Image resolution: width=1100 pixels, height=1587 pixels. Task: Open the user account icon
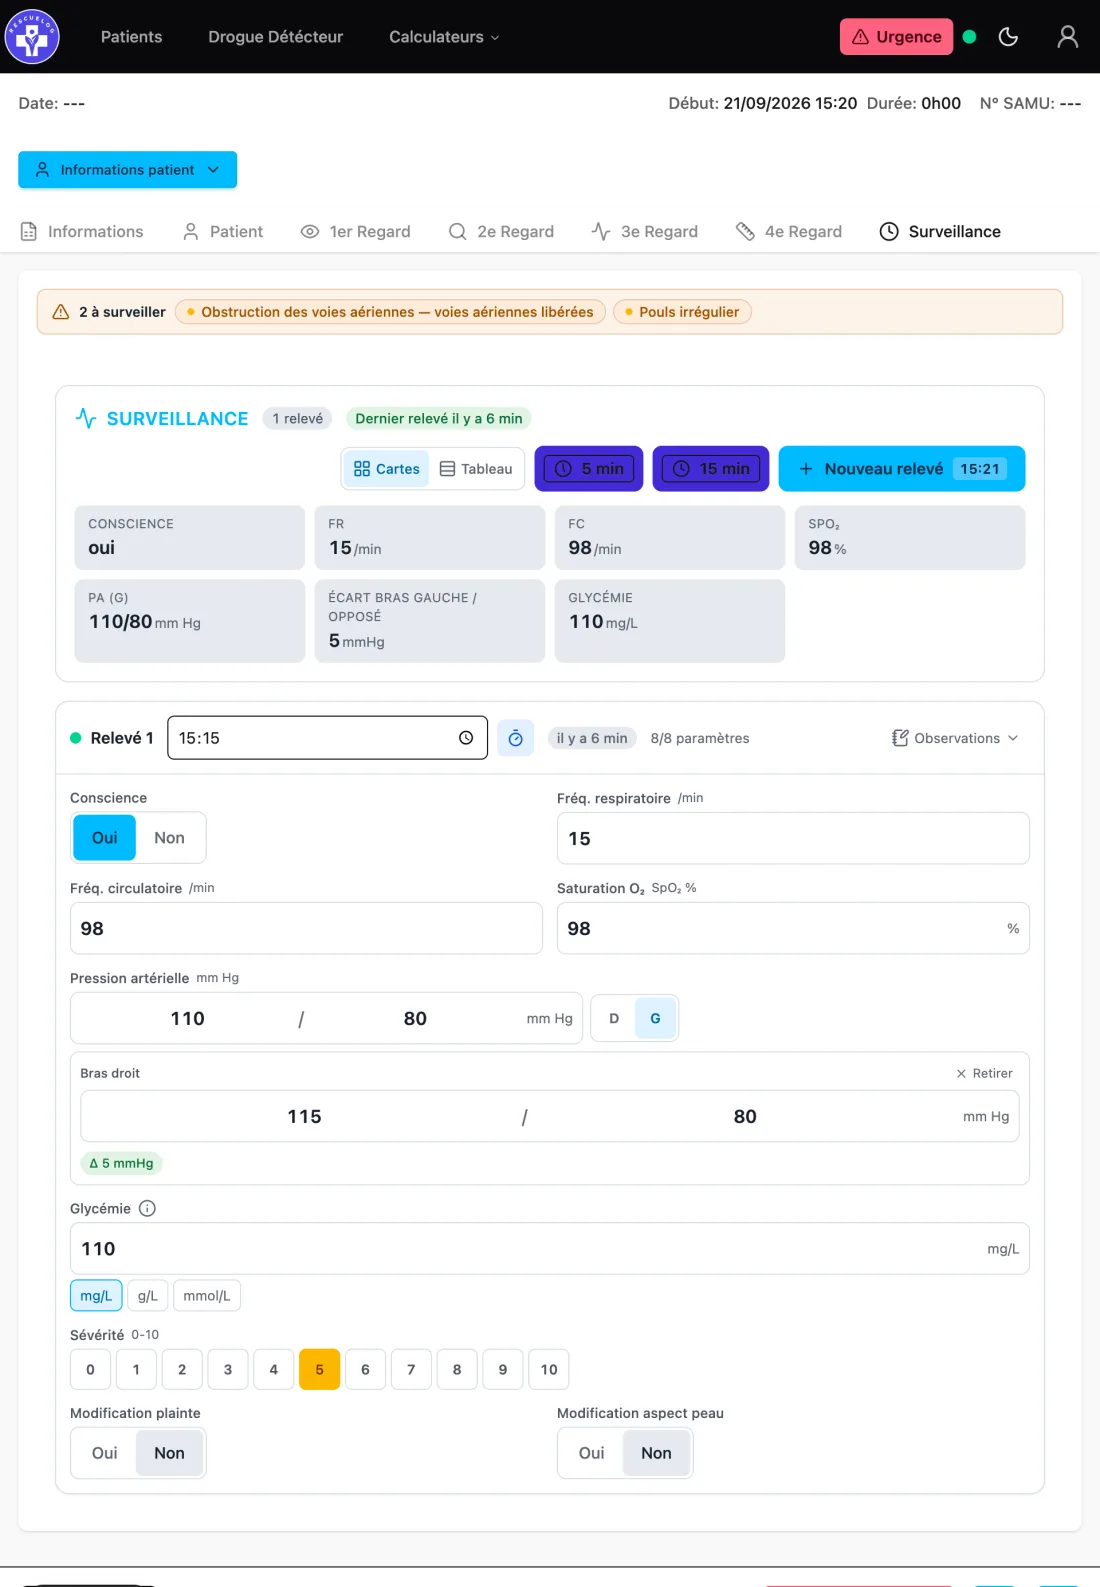pyautogui.click(x=1067, y=37)
